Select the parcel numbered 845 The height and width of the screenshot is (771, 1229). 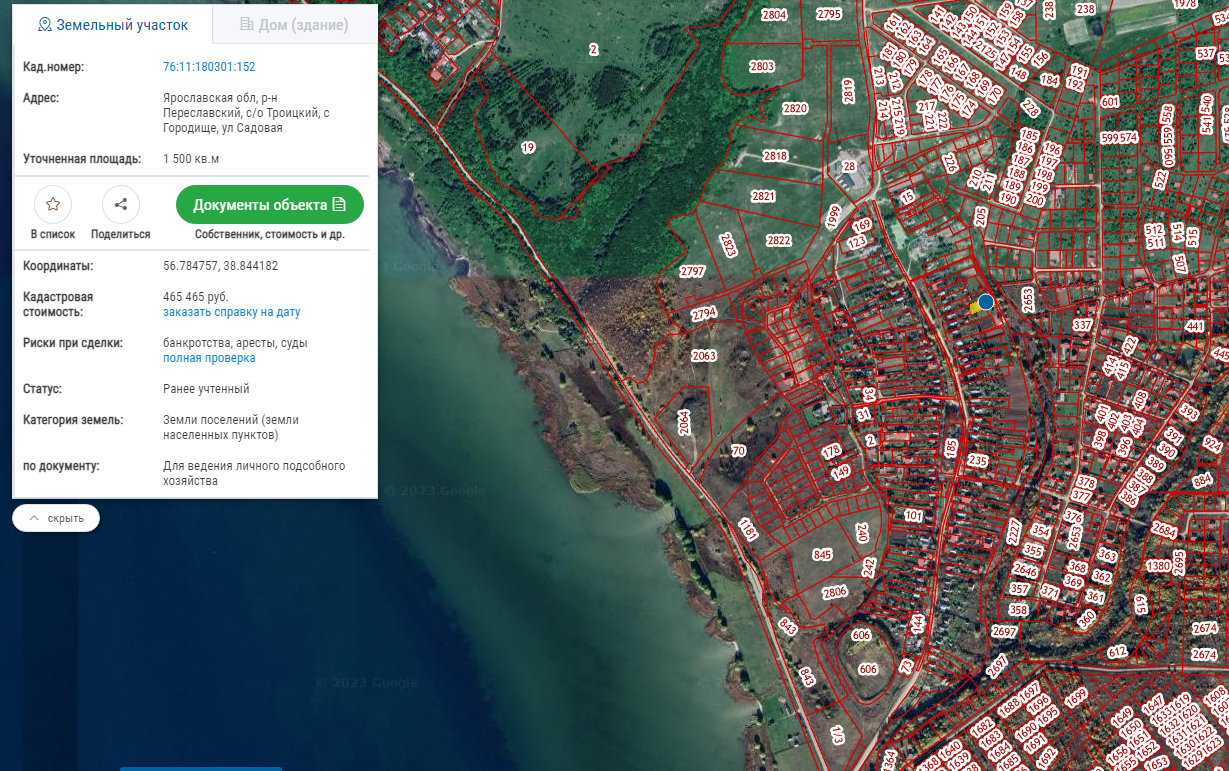(822, 555)
